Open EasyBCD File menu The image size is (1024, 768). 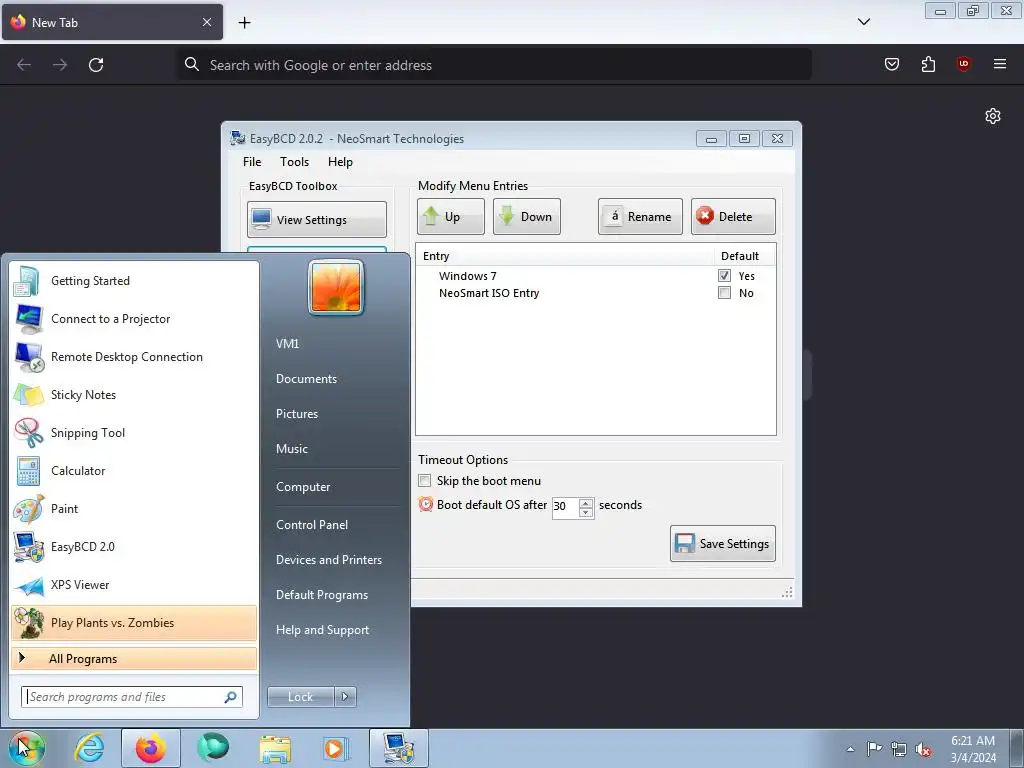[x=252, y=162]
